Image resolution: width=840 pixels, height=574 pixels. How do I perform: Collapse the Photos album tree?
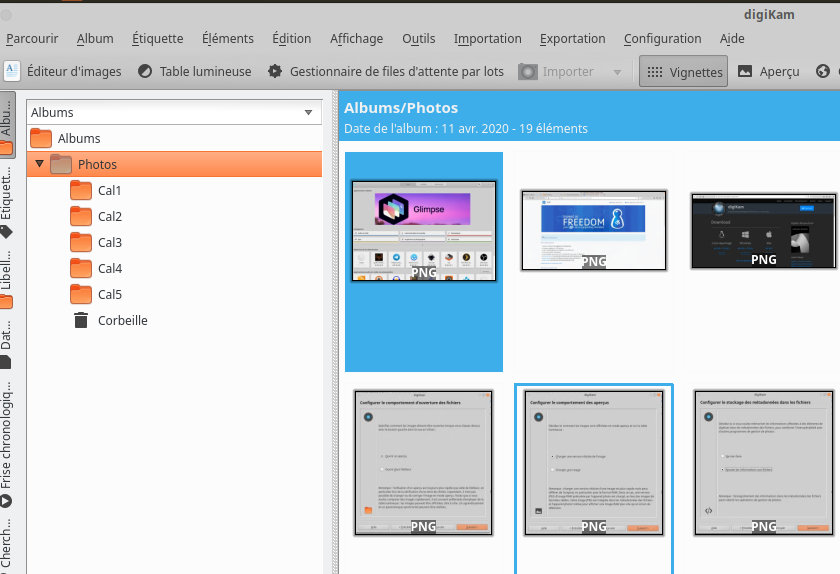tap(39, 163)
